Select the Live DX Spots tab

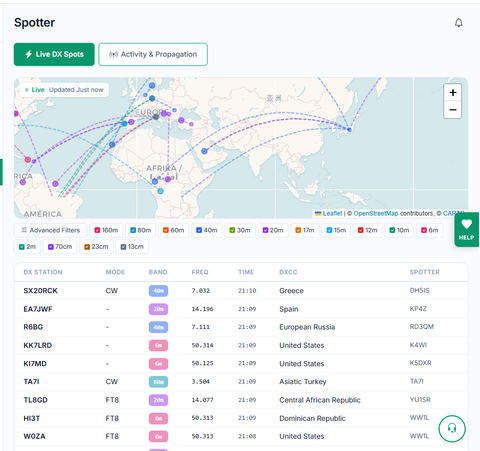54,54
